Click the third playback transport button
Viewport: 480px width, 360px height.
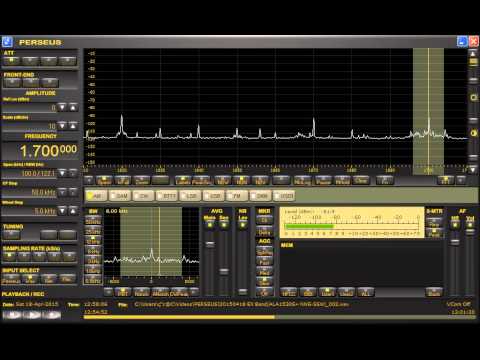click(x=52, y=315)
